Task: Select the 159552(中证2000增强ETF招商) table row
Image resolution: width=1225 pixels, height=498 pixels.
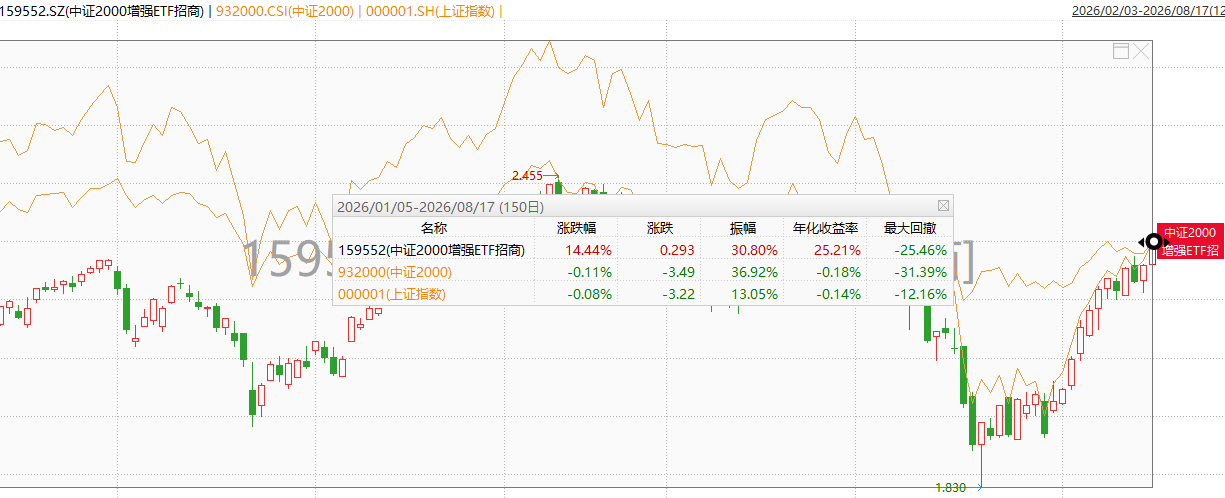Action: pos(642,250)
